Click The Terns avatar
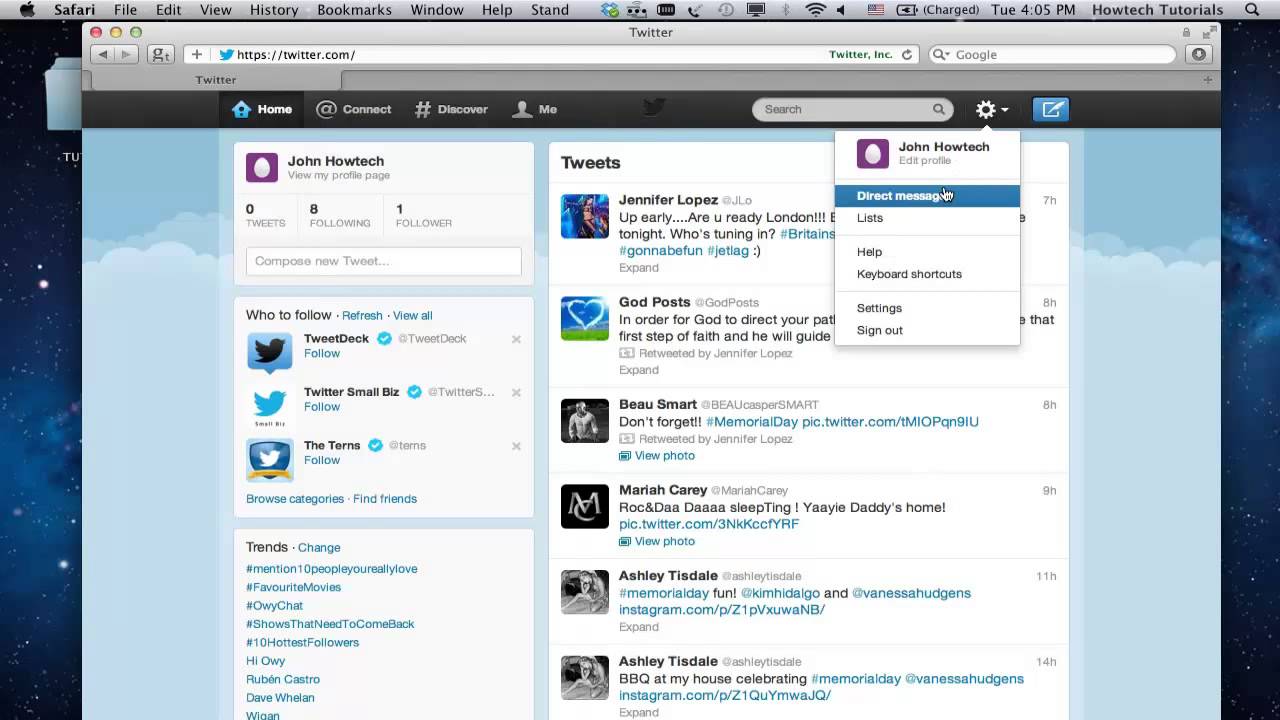Image resolution: width=1280 pixels, height=720 pixels. 270,459
